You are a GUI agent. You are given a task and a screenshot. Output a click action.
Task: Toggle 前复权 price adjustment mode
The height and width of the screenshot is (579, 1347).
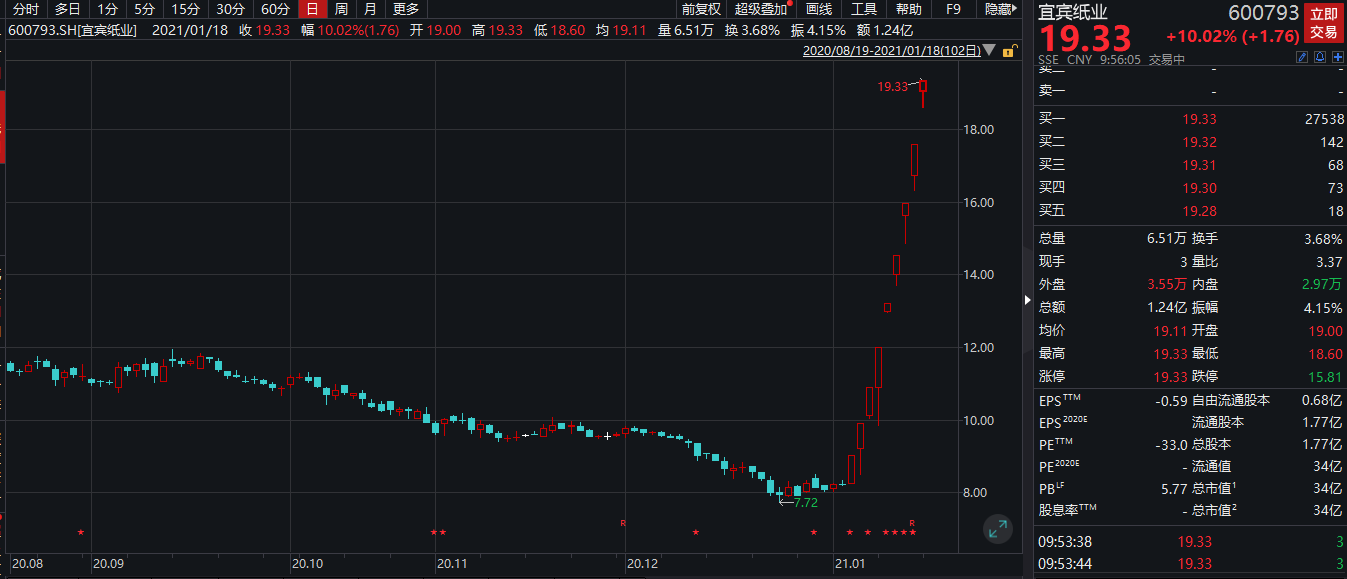(701, 9)
